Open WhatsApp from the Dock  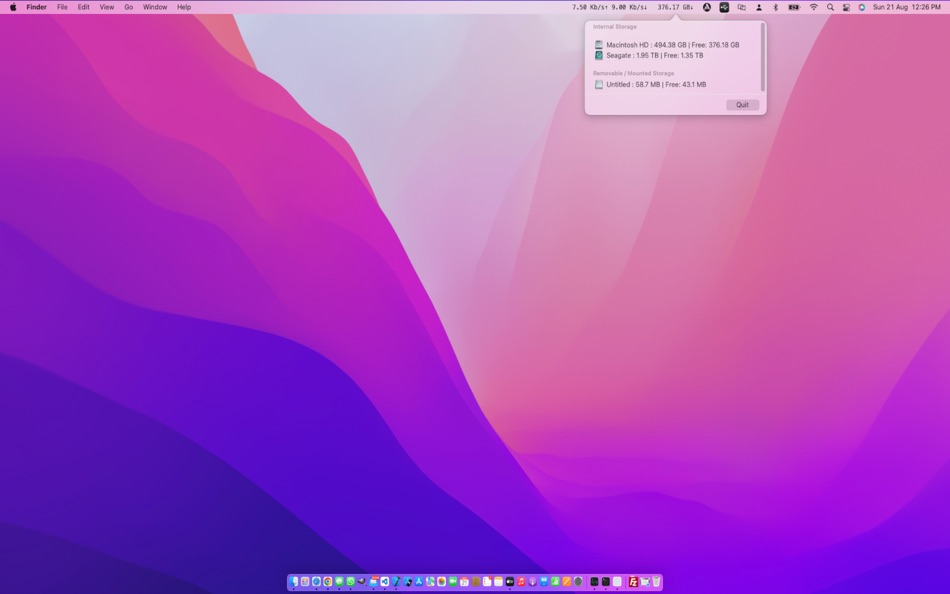pos(350,581)
